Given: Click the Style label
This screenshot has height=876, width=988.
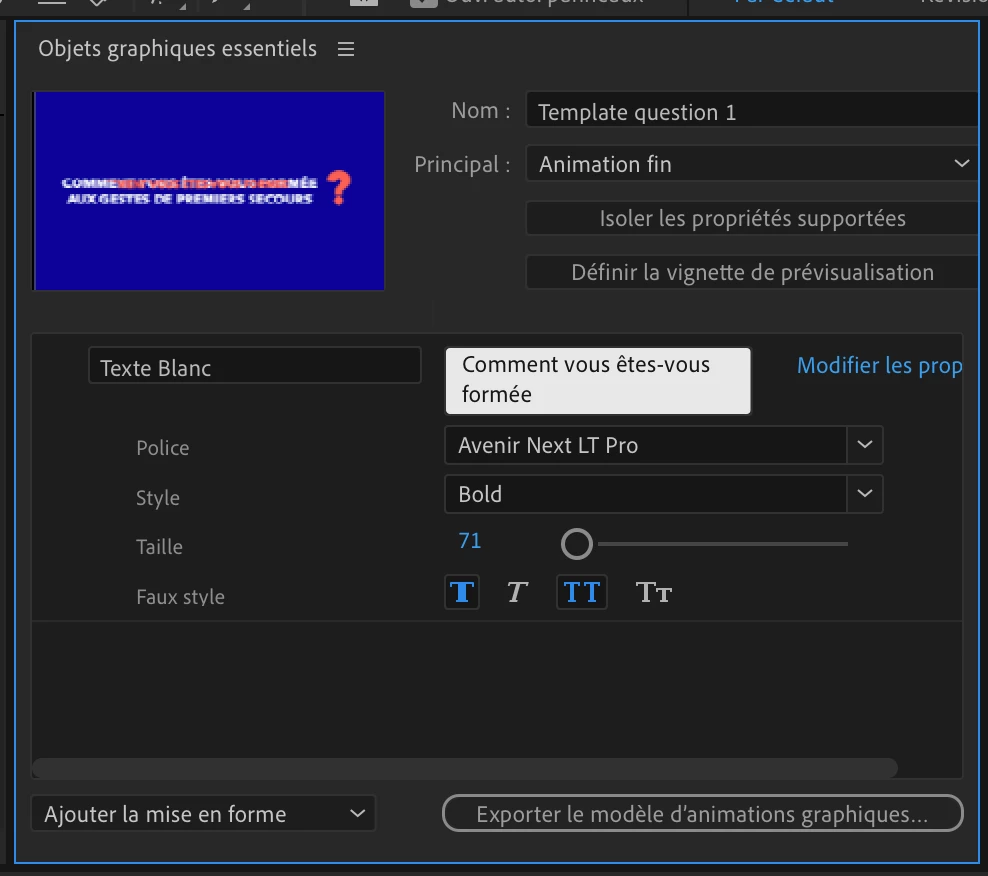Looking at the screenshot, I should [158, 498].
